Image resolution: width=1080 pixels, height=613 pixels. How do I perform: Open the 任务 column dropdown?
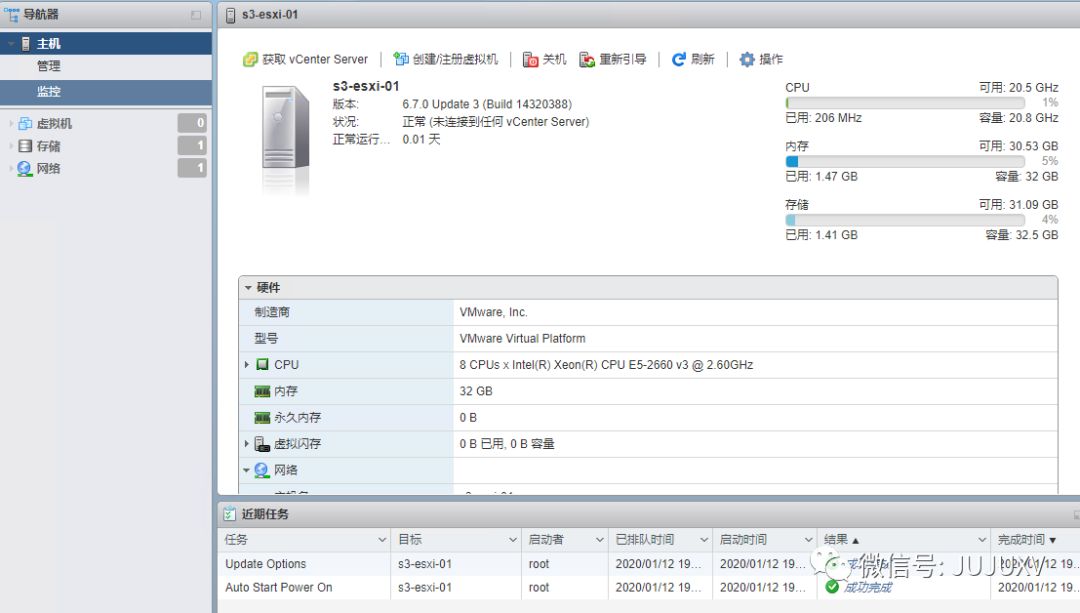[x=382, y=539]
